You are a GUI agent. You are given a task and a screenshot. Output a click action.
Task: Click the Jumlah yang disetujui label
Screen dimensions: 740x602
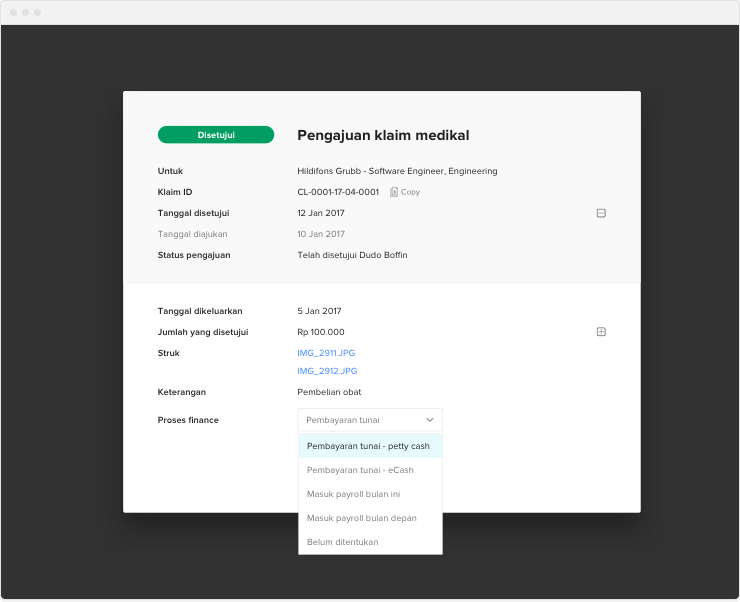(x=203, y=332)
